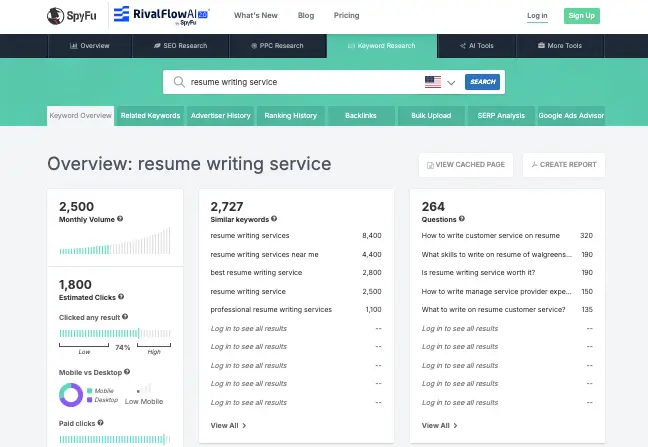Viewport: 648px width, 447px height.
Task: Expand the country selector dropdown arrow
Action: tap(451, 82)
